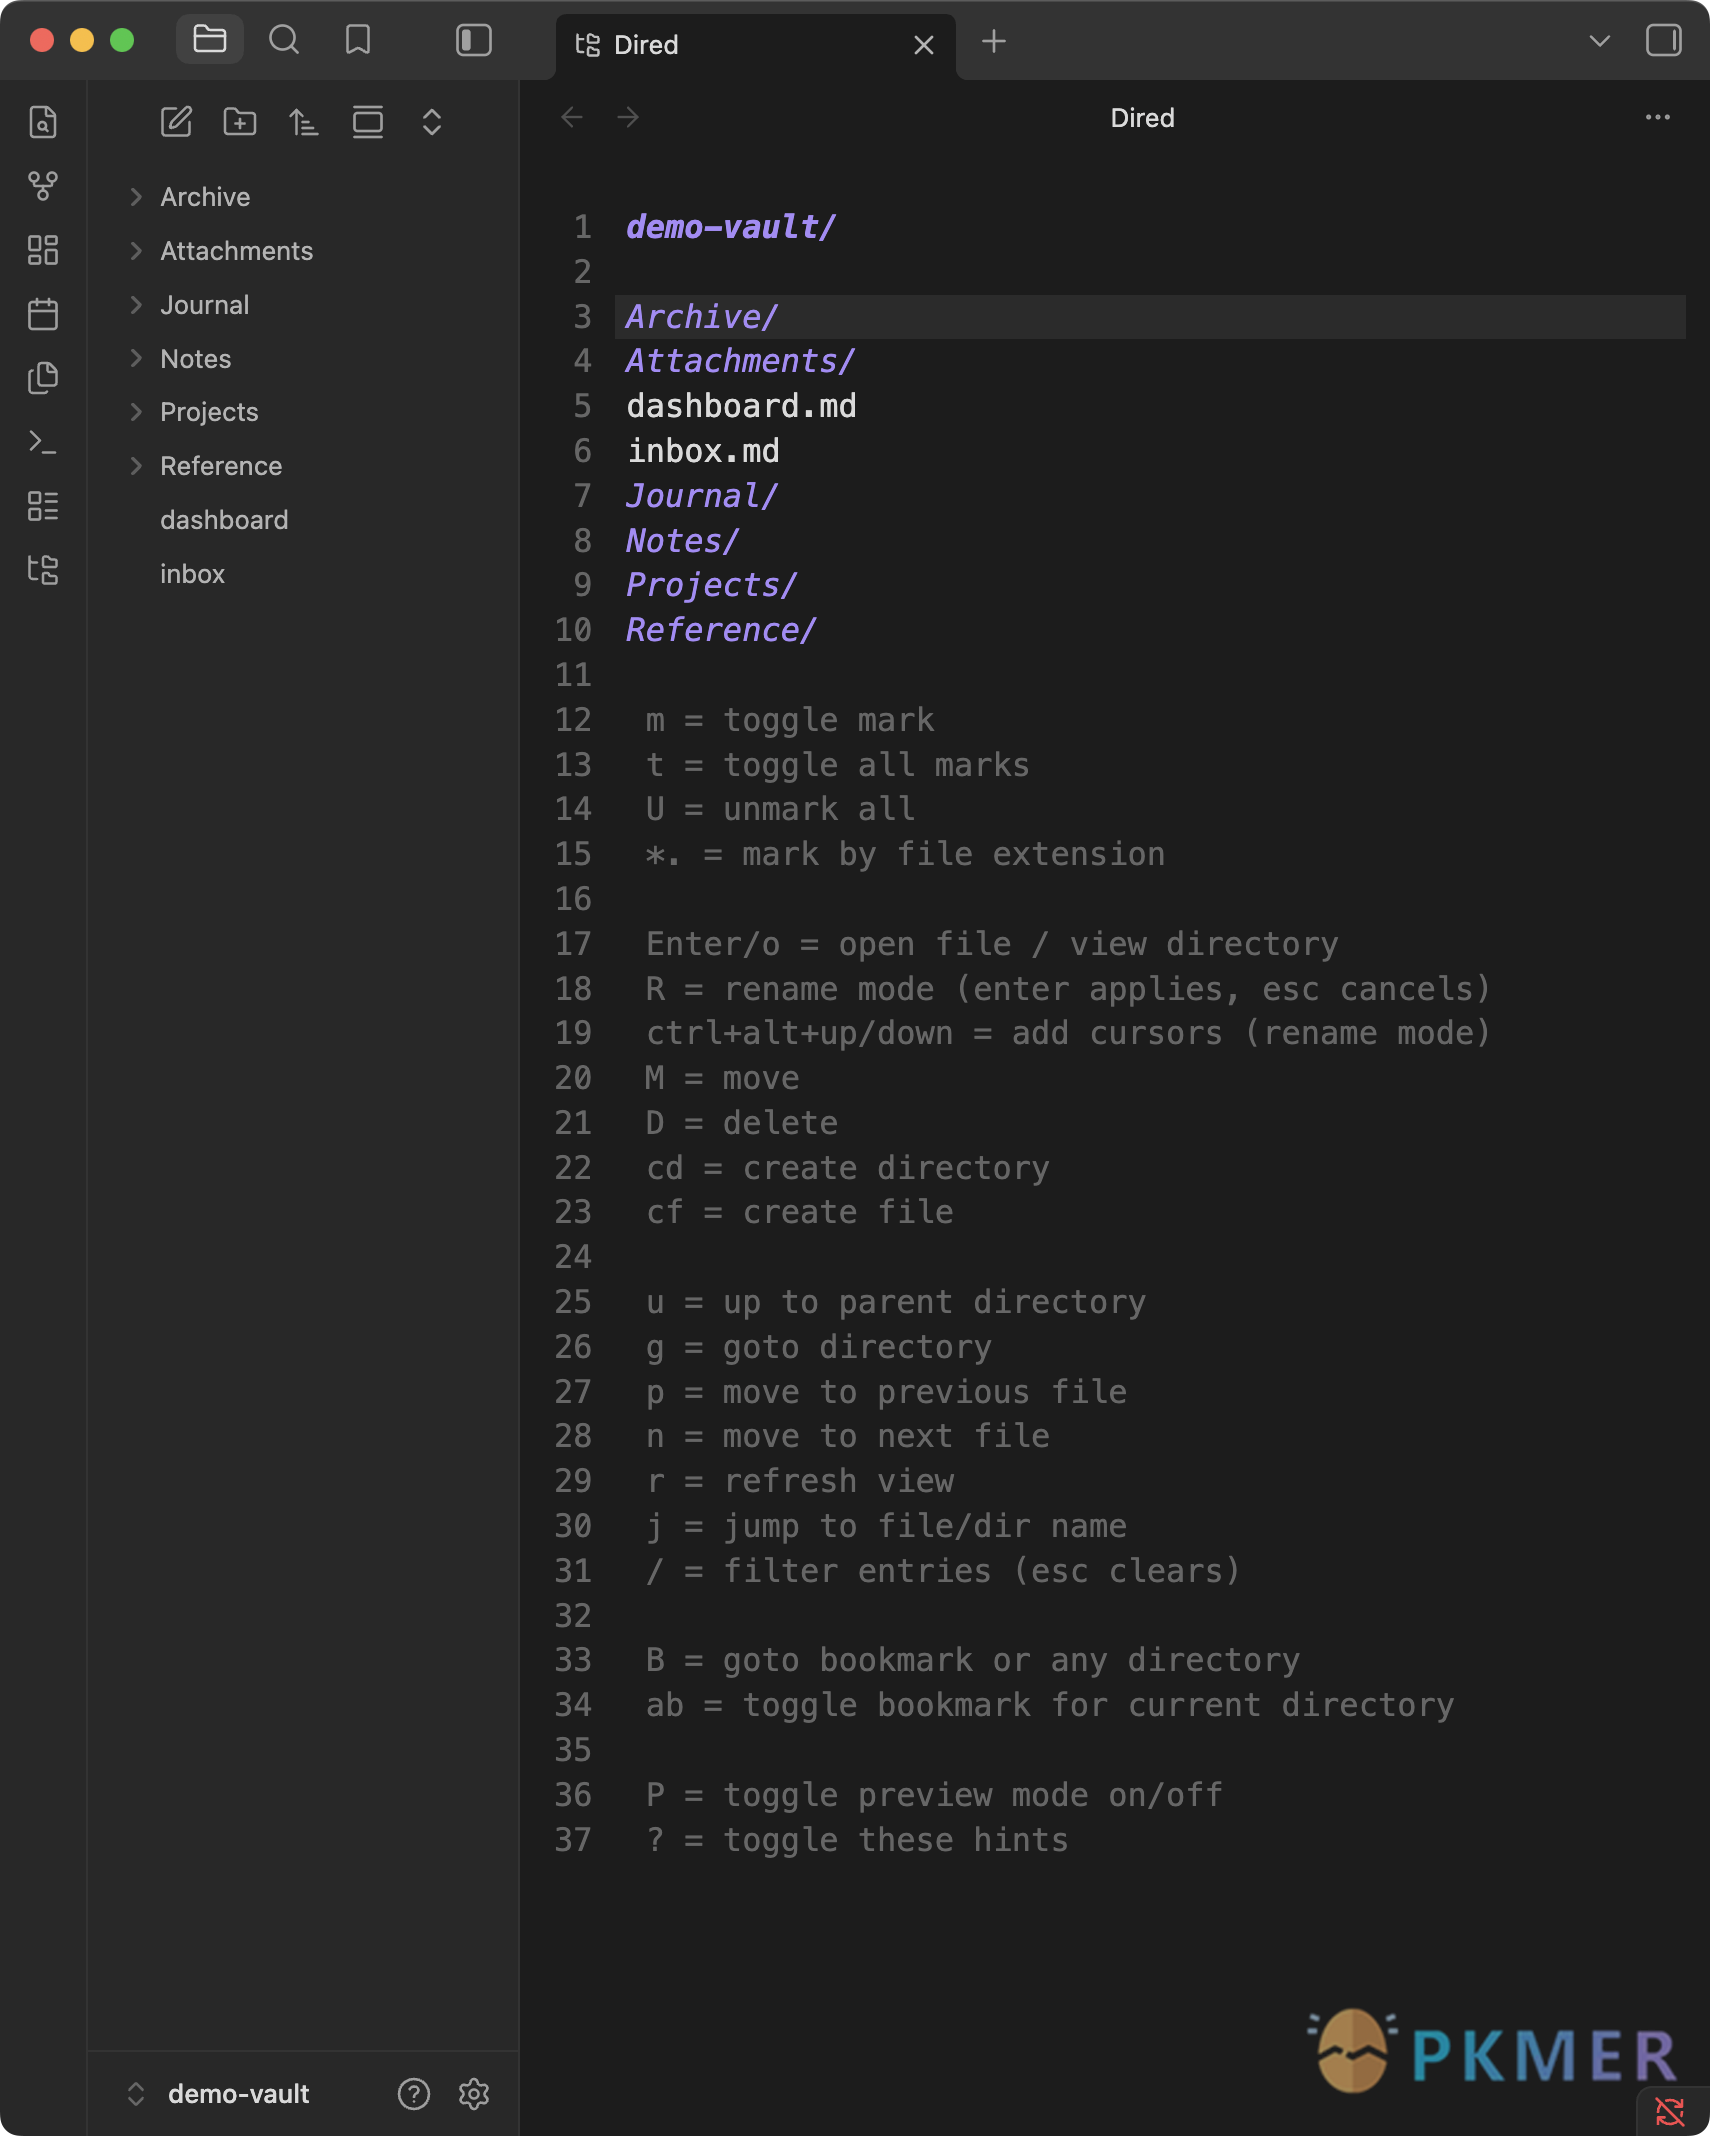
Task: Close the Dired tab
Action: [x=924, y=45]
